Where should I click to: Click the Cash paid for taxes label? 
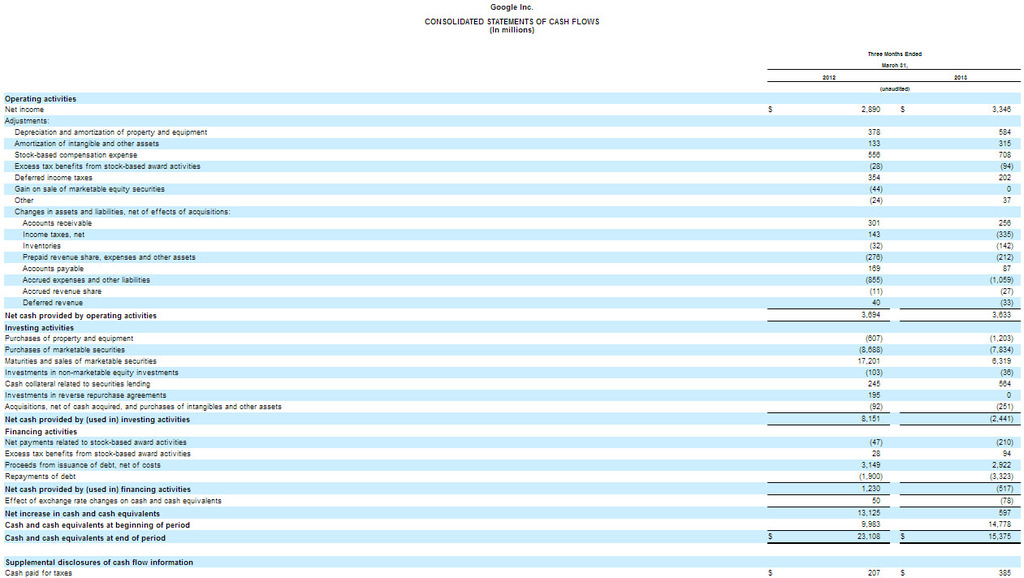tap(39, 573)
